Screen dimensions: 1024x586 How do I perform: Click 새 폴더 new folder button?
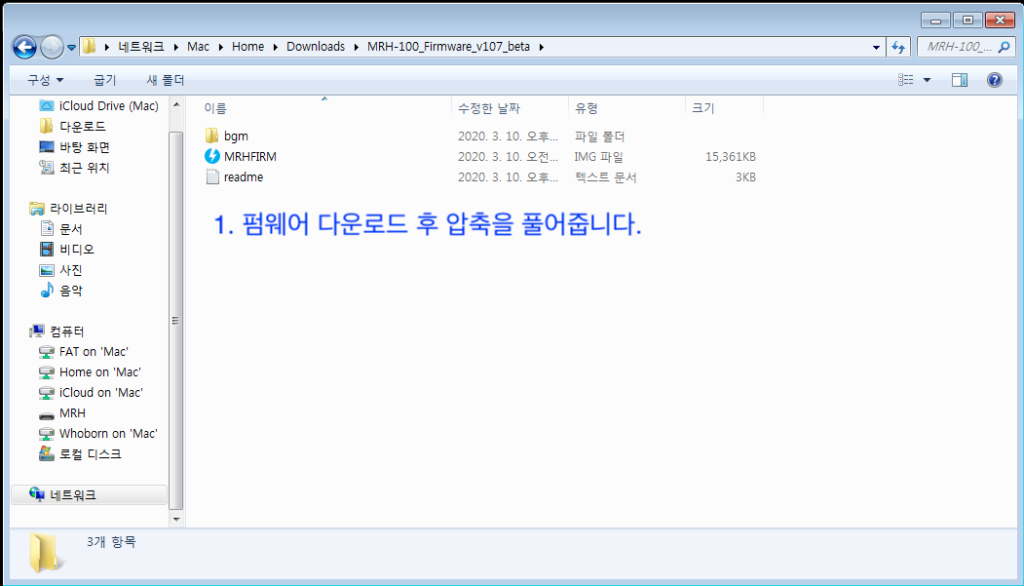(x=165, y=80)
